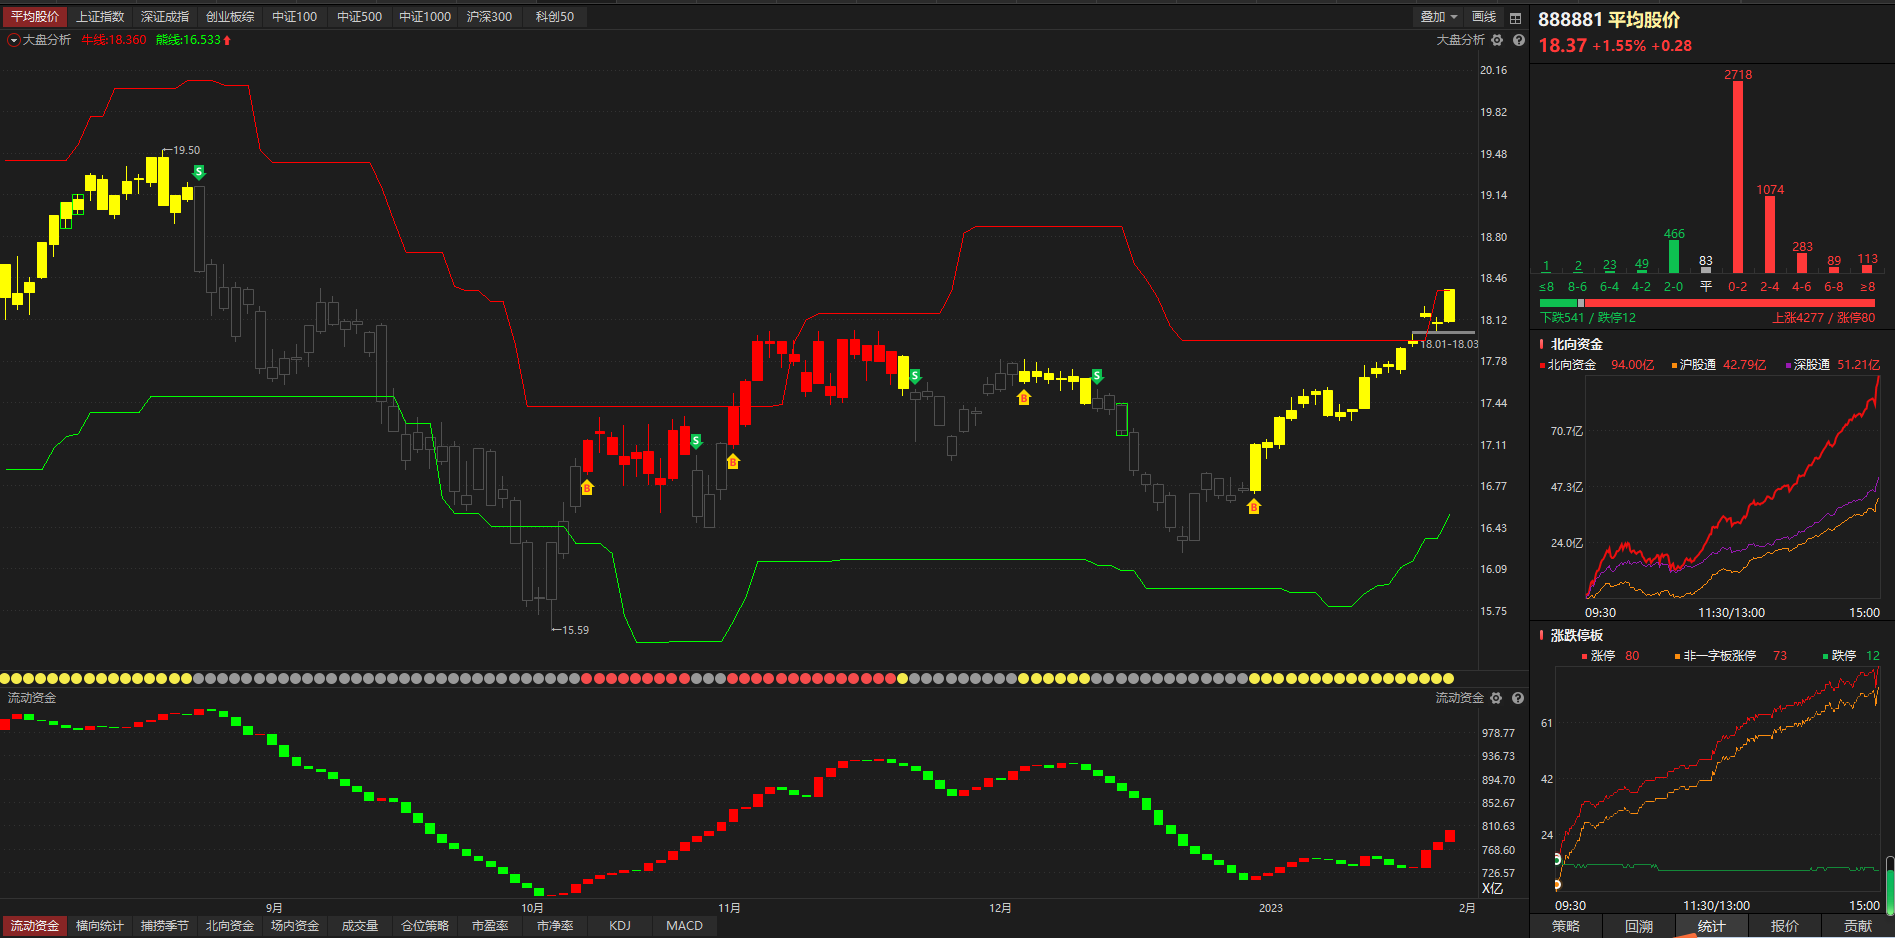Screen dimensions: 1895x938
Task: Select the 成交量 indicator tab
Action: click(360, 926)
